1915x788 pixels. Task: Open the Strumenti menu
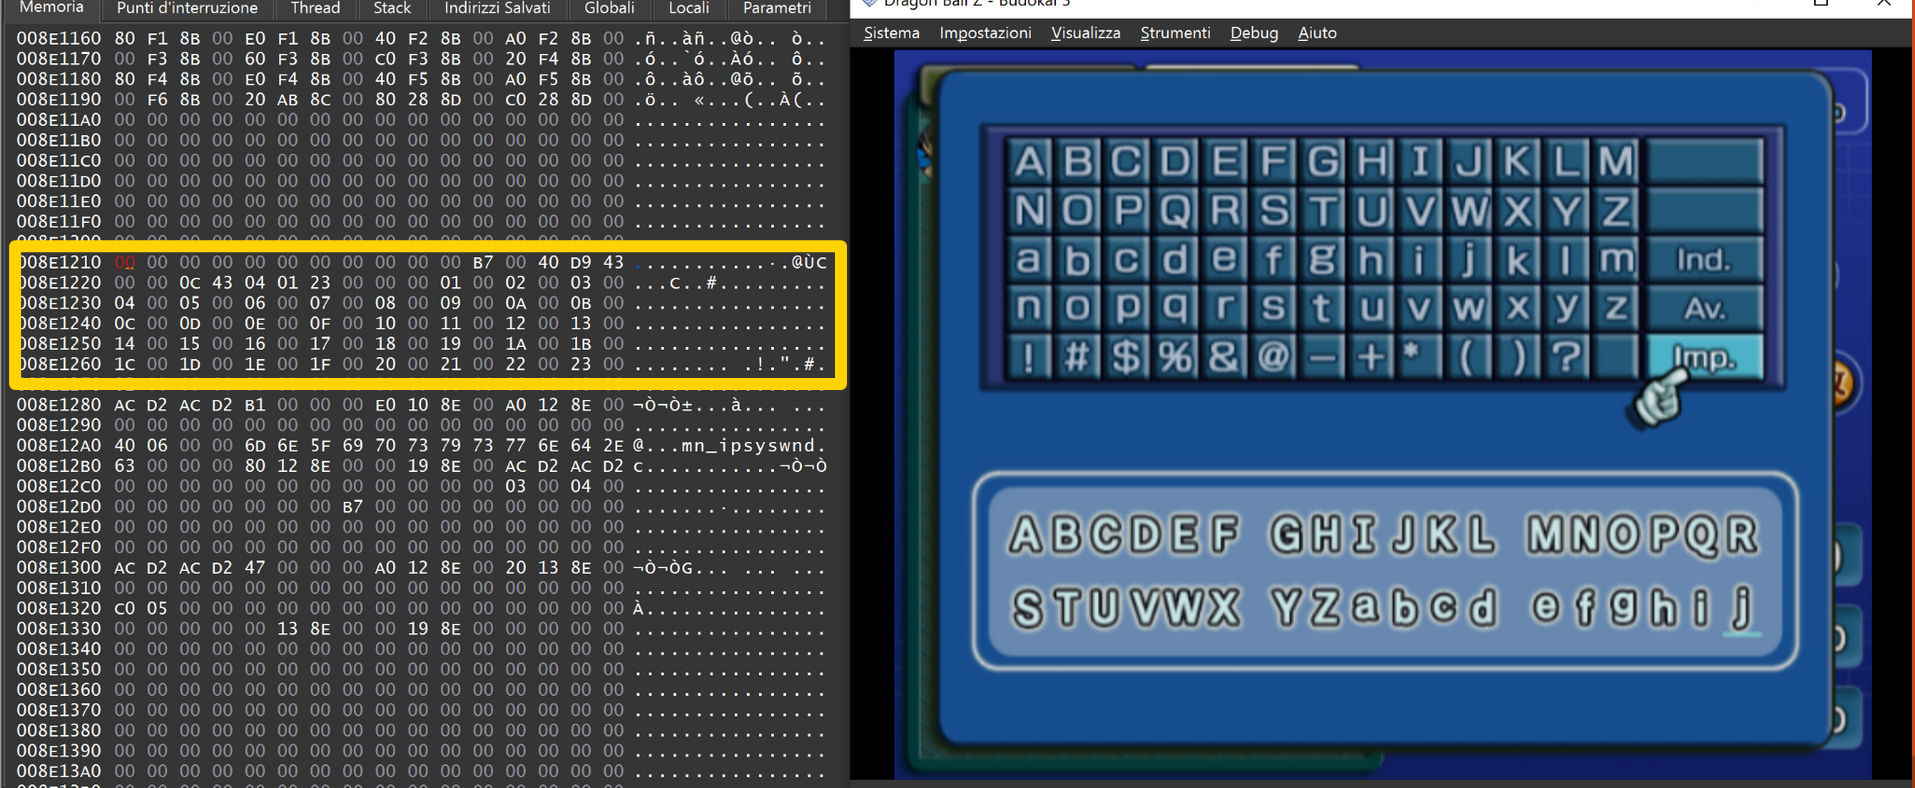pos(1175,33)
